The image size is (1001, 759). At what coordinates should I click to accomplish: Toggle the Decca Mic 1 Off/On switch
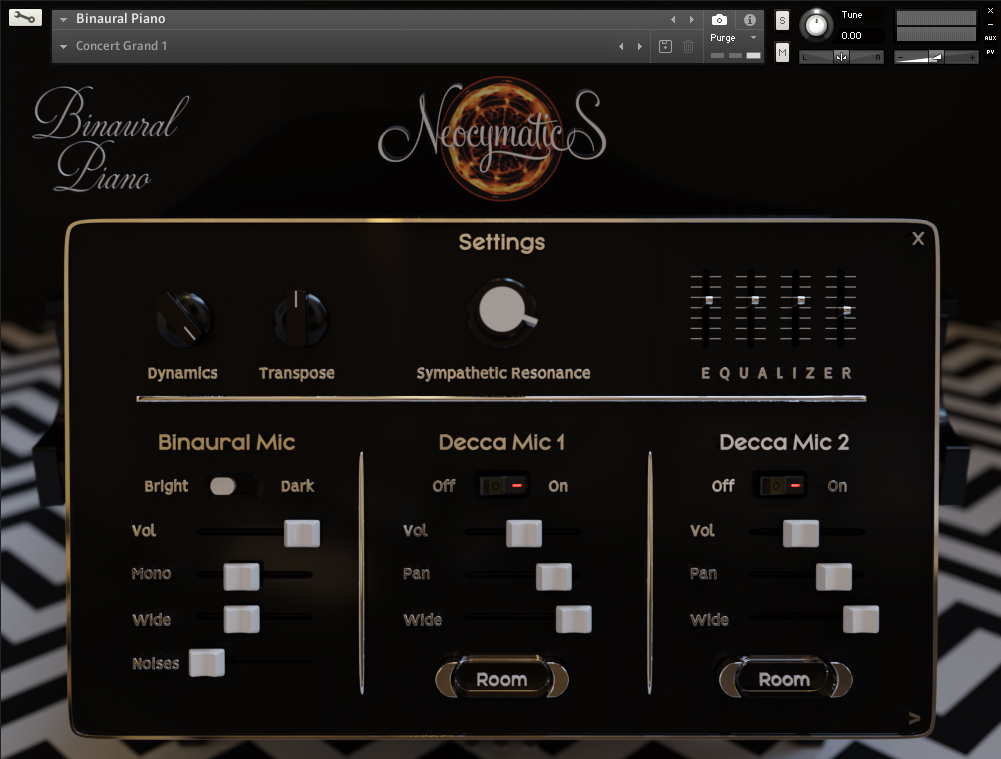tap(502, 486)
